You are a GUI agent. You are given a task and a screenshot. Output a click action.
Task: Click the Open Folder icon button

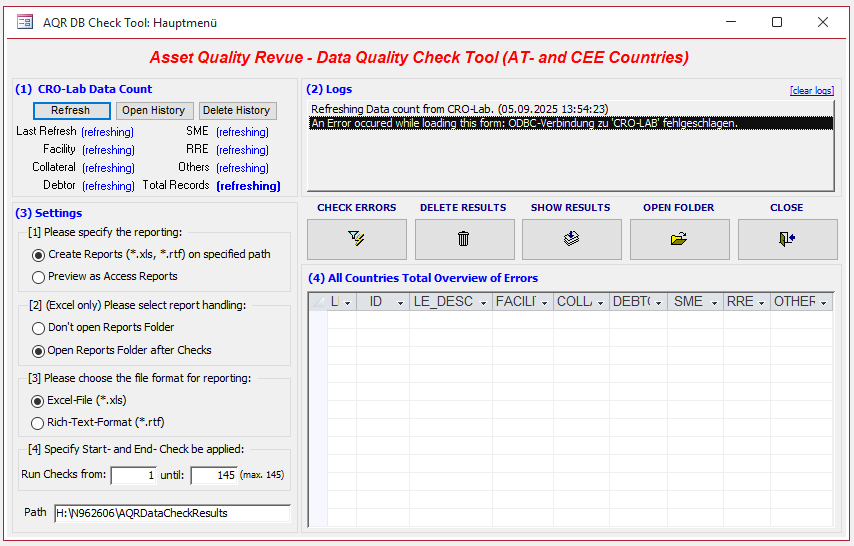(679, 239)
